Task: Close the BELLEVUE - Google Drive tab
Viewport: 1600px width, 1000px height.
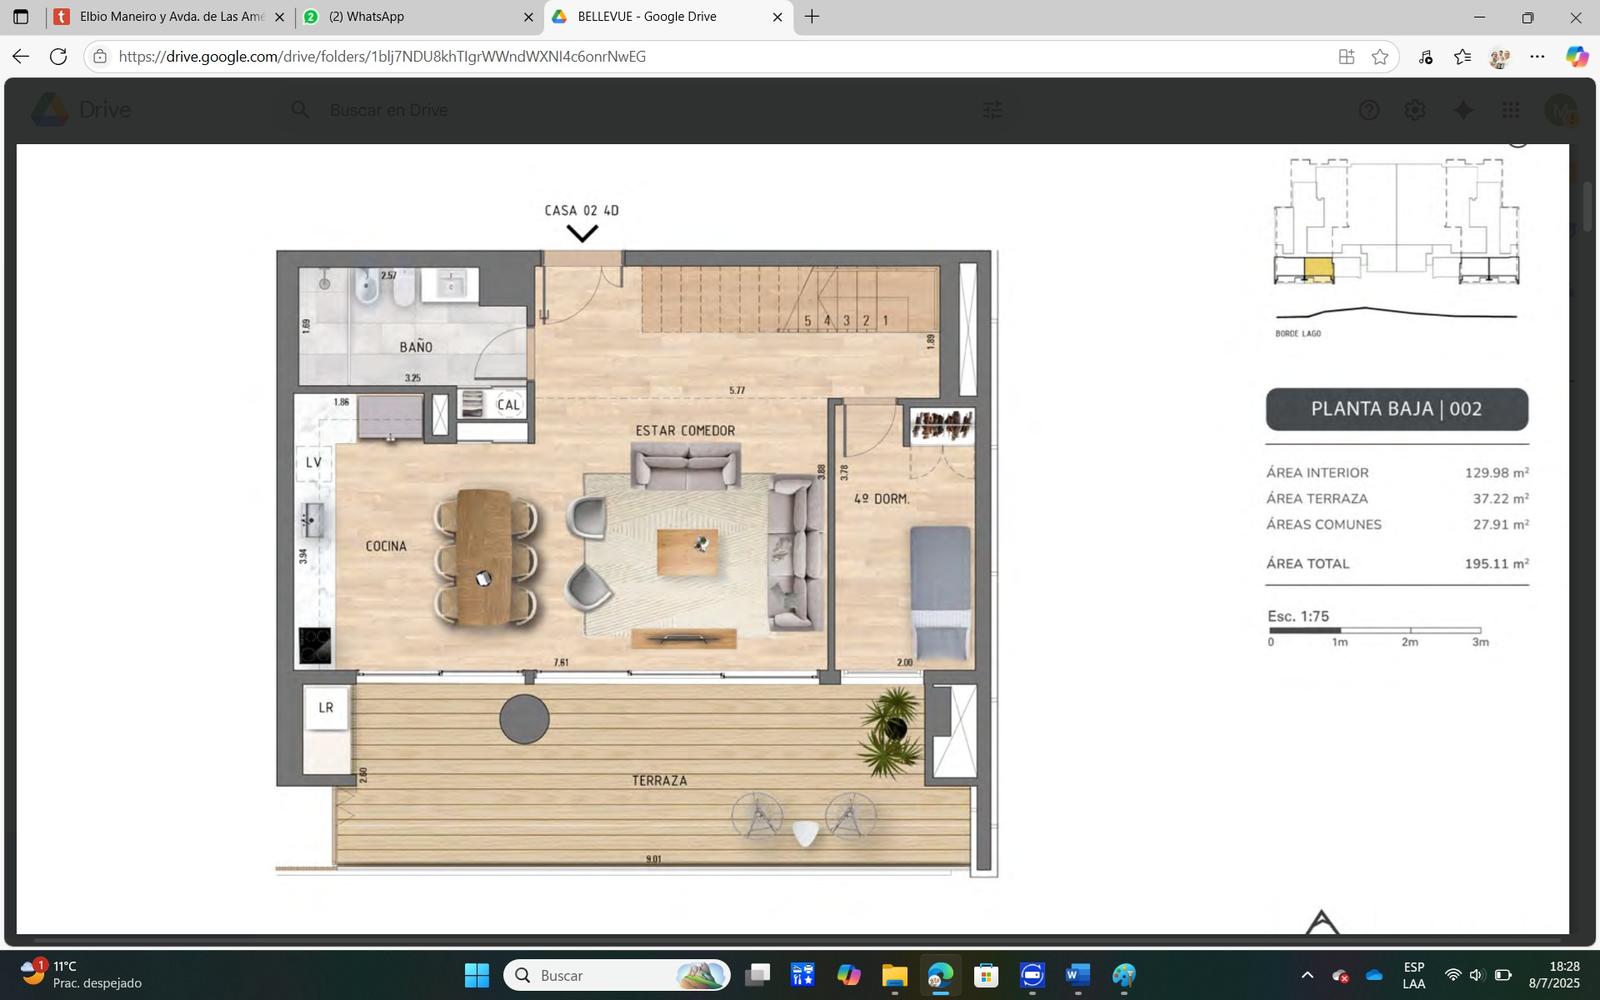Action: pos(777,17)
